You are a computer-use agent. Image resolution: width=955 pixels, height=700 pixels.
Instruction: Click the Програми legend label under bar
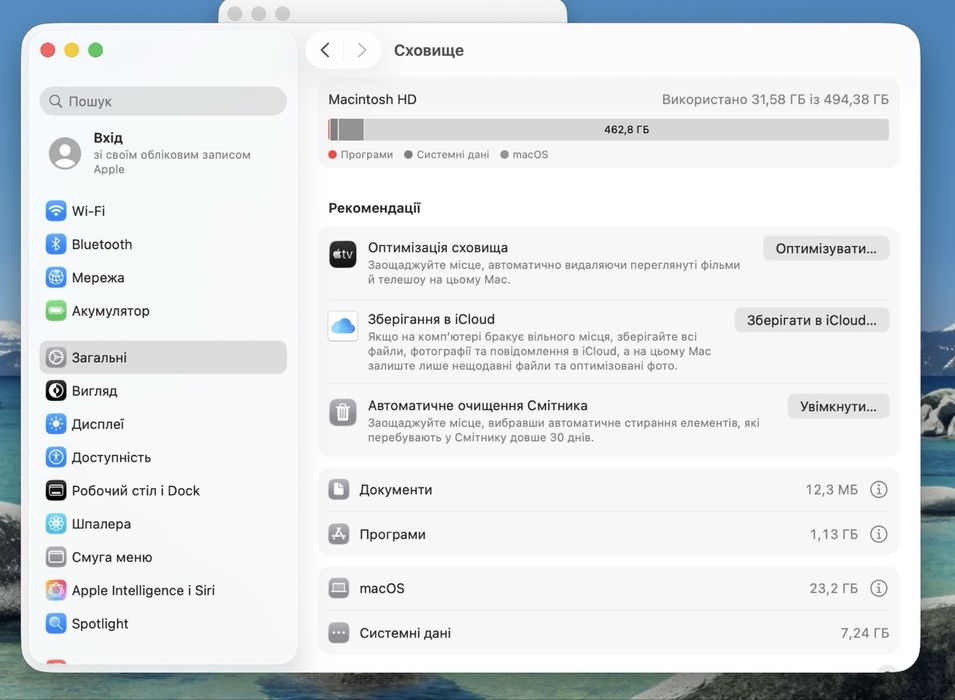(367, 155)
